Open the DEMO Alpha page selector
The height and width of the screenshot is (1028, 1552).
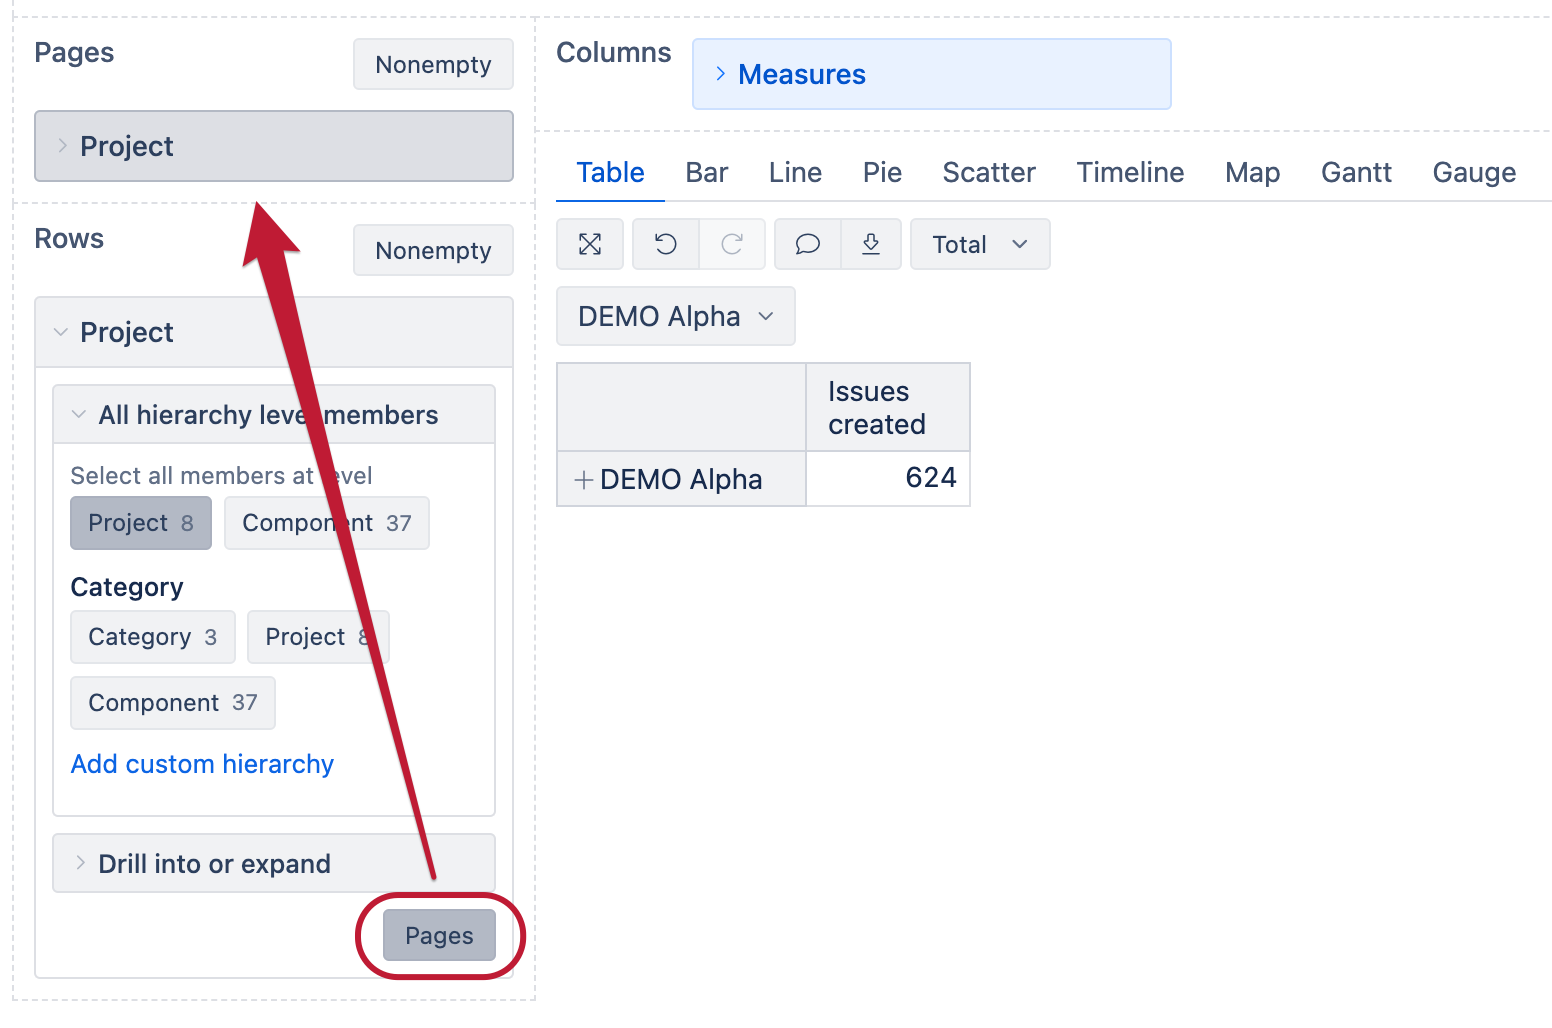[x=676, y=316]
